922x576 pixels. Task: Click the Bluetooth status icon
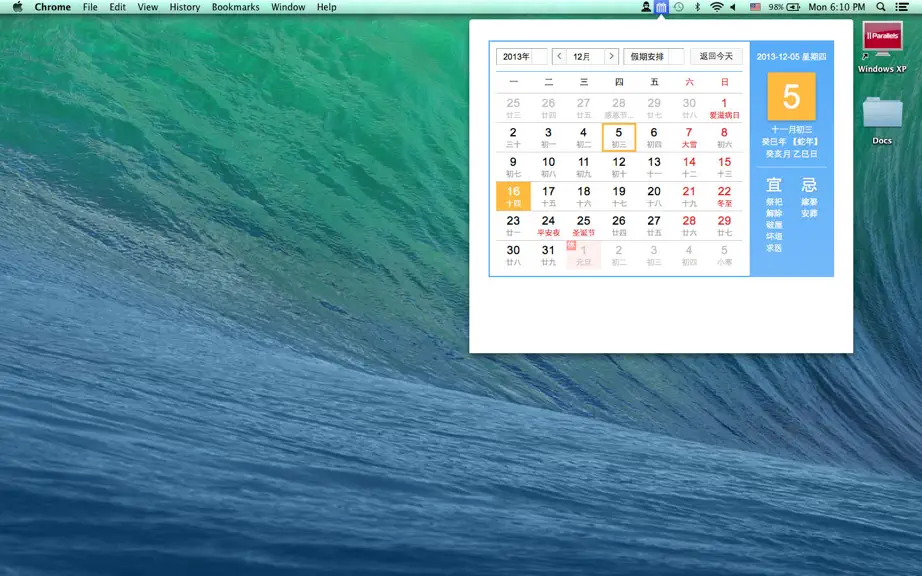pos(697,7)
